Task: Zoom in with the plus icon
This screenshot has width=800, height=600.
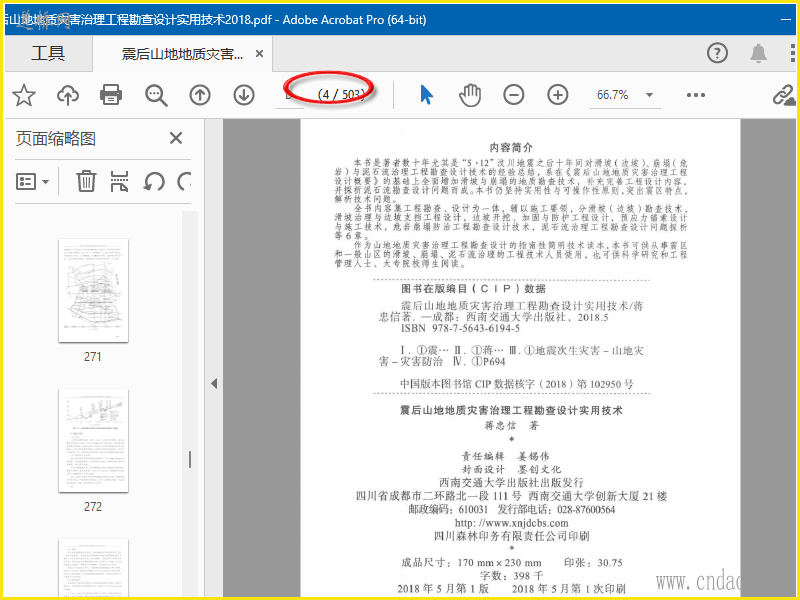Action: 558,95
